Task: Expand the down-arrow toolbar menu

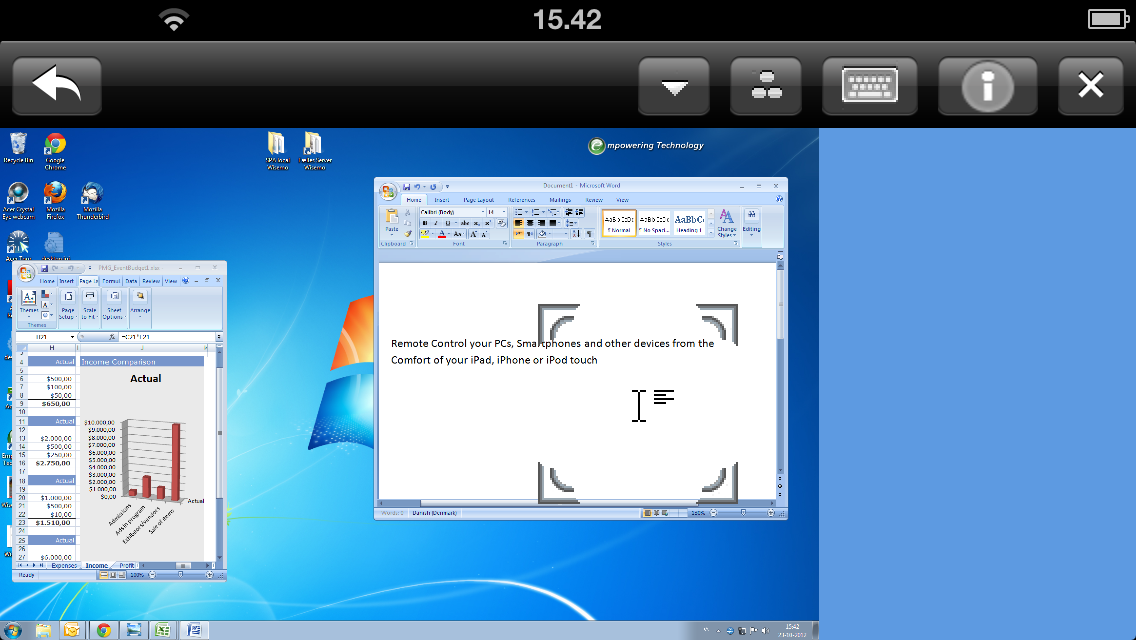Action: point(674,86)
